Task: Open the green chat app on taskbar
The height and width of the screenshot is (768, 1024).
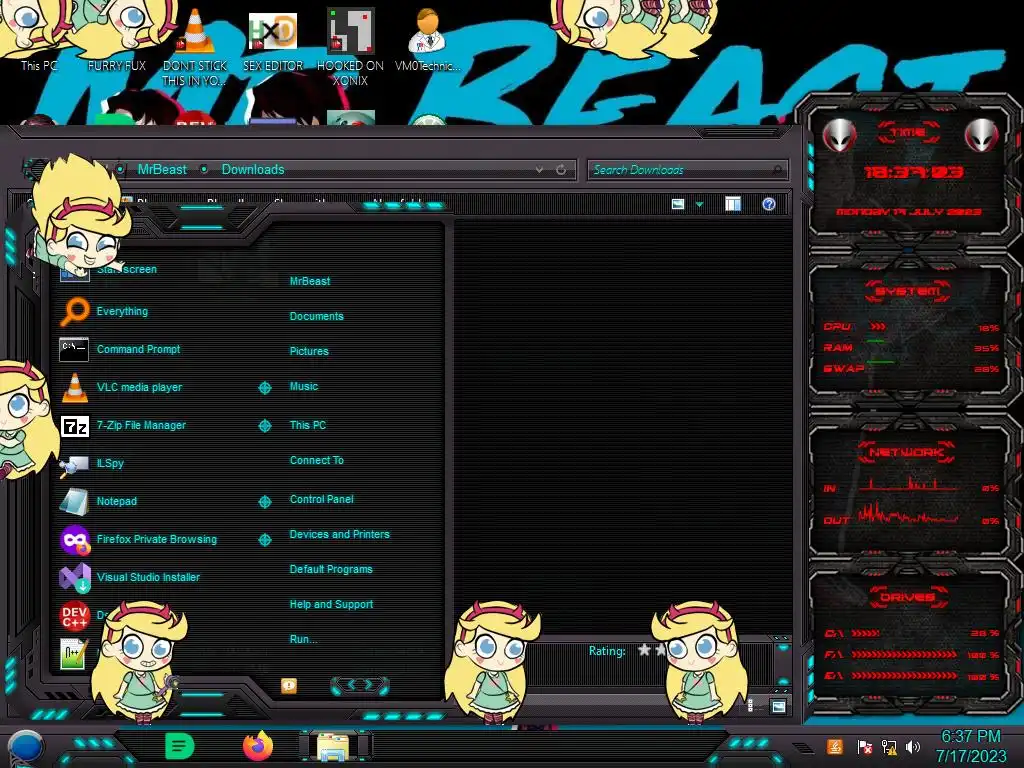Action: tap(179, 746)
